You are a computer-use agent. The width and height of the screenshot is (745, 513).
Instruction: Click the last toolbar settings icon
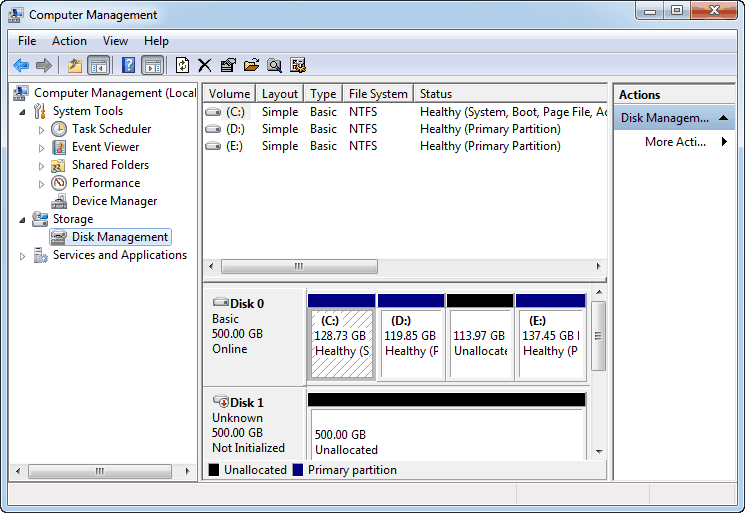(x=298, y=65)
